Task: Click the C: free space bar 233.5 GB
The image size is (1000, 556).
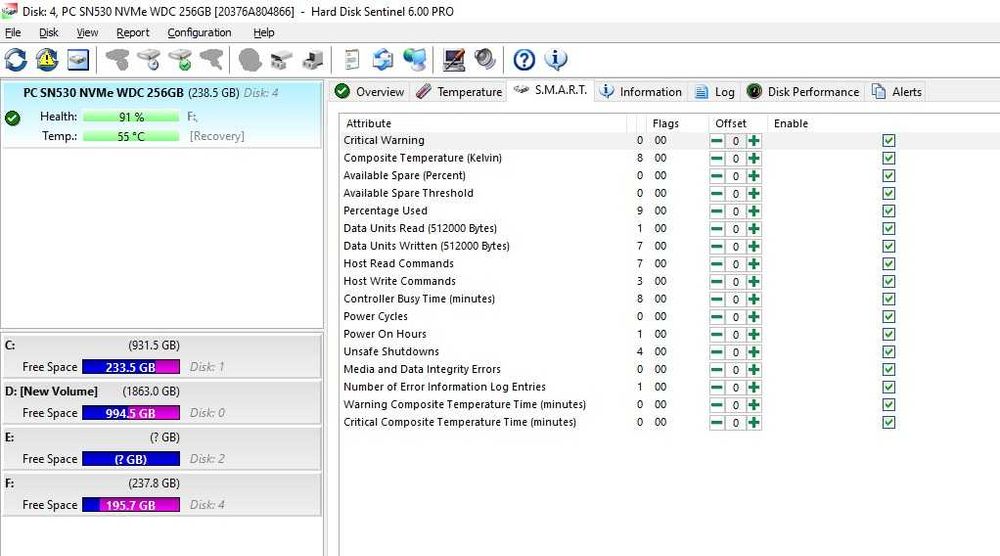Action: (131, 367)
